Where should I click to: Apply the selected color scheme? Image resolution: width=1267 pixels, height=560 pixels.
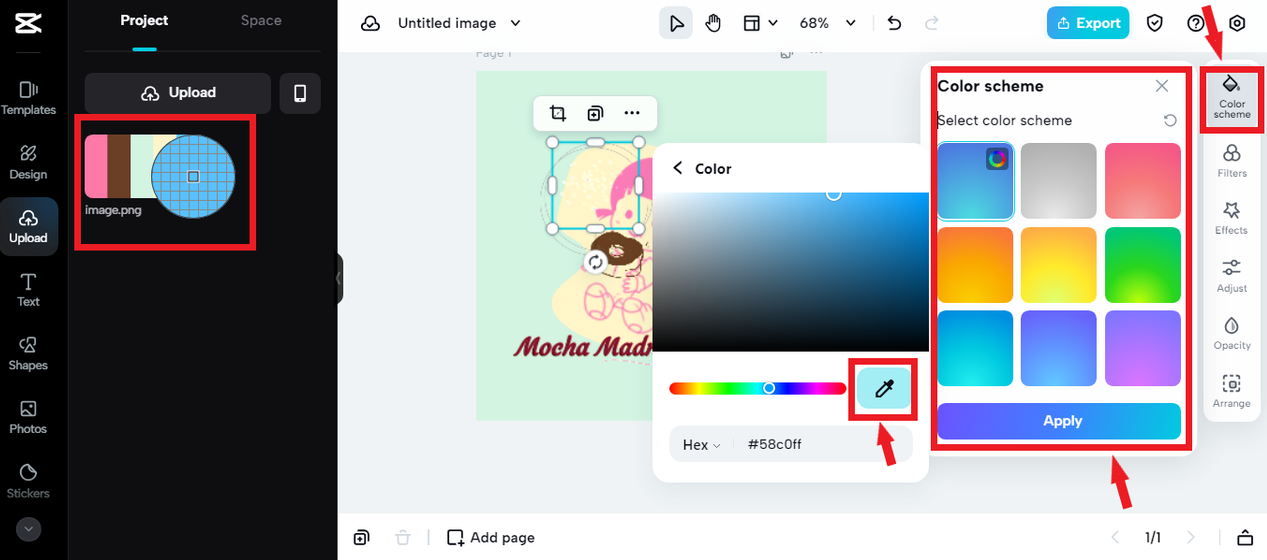[x=1059, y=421]
